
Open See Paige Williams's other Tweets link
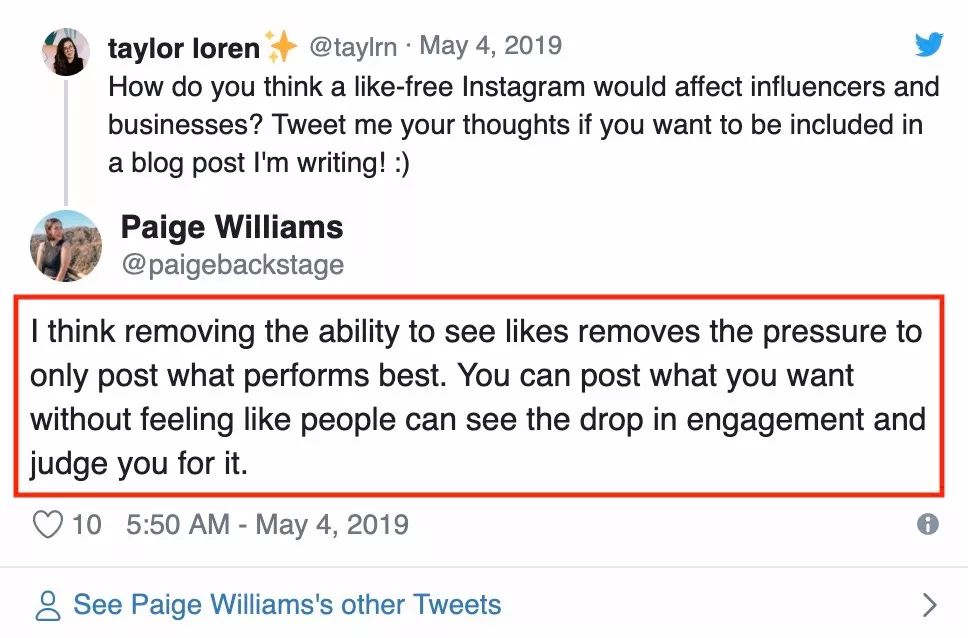tap(287, 605)
